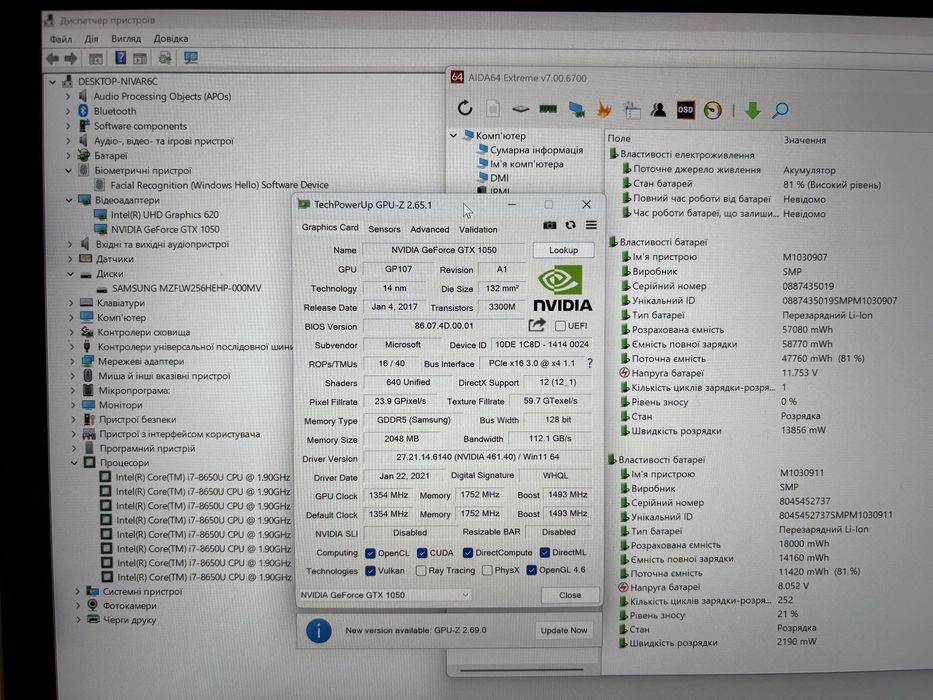Select NVIDIA GeForce GTX 1050 in device tree
933x700 pixels.
165,229
